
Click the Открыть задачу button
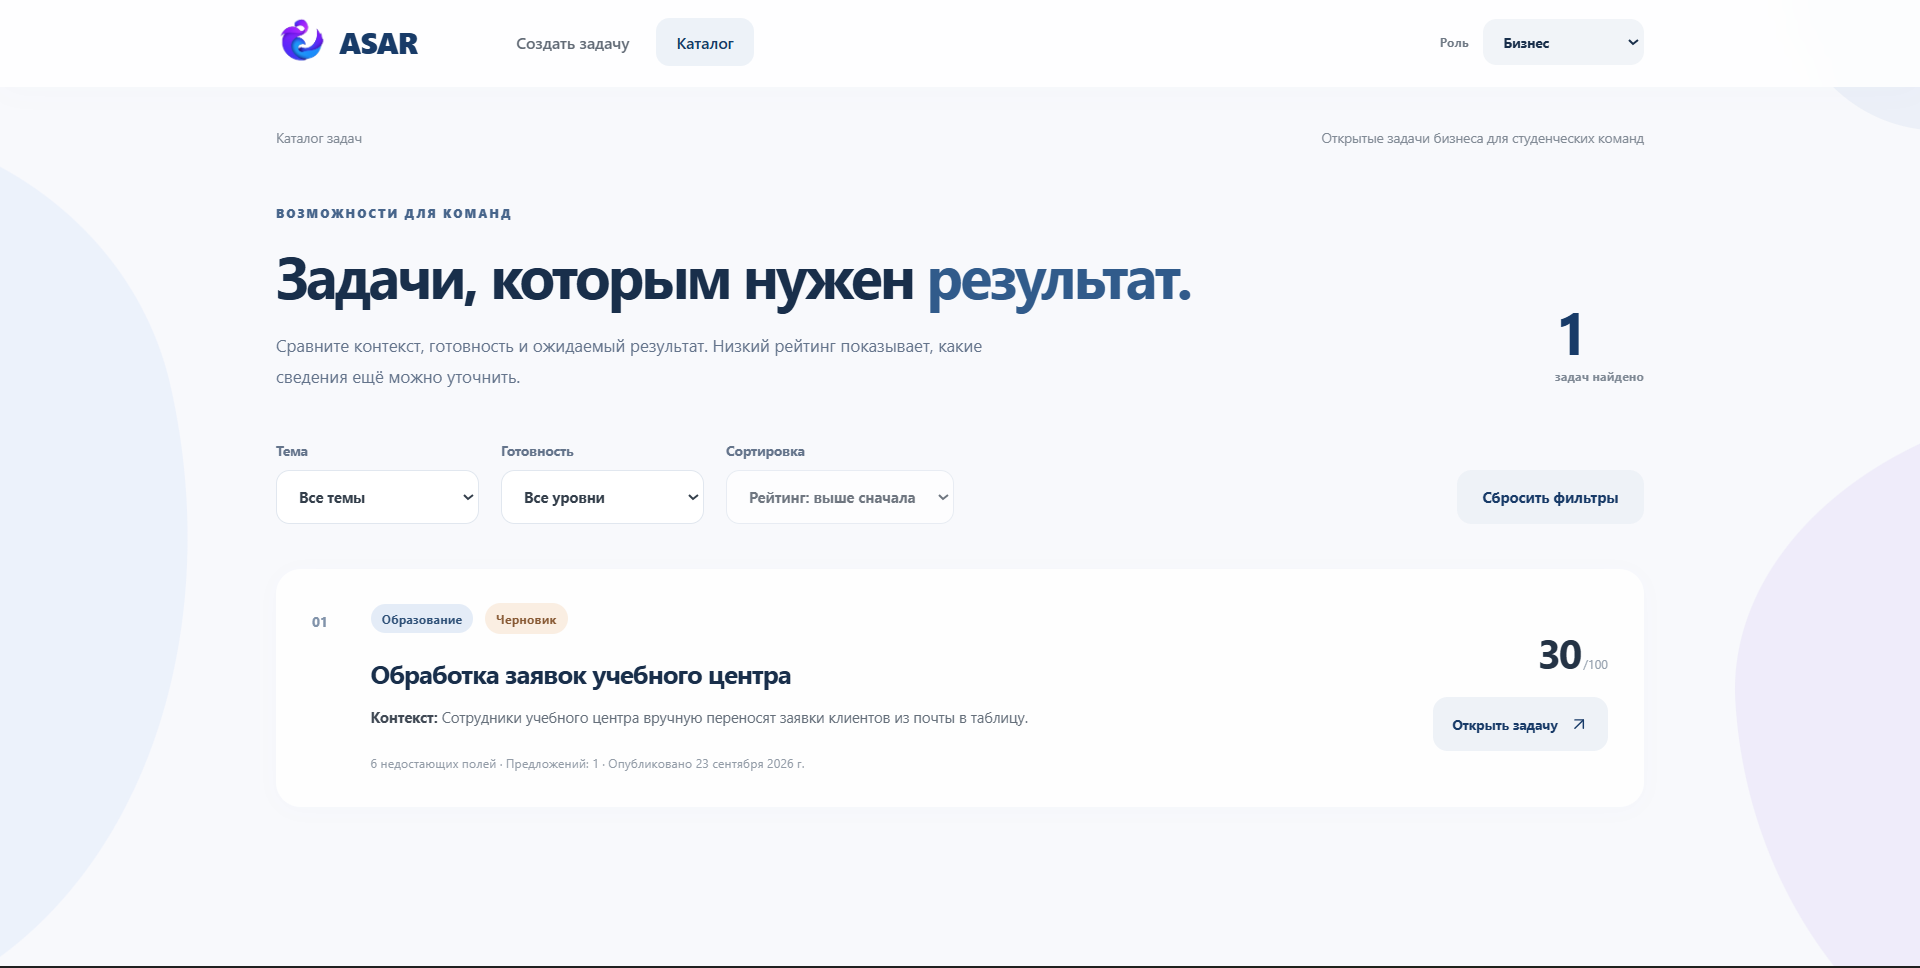[1520, 724]
